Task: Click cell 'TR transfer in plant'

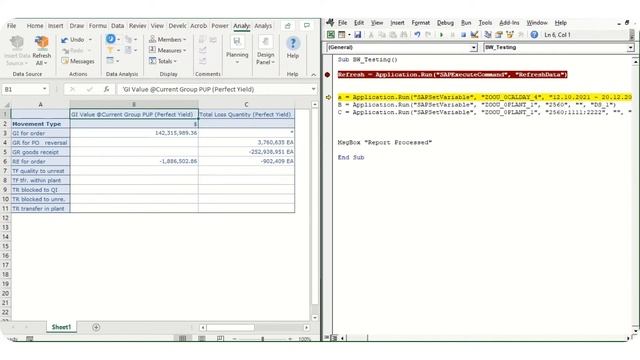Action: 40,209
